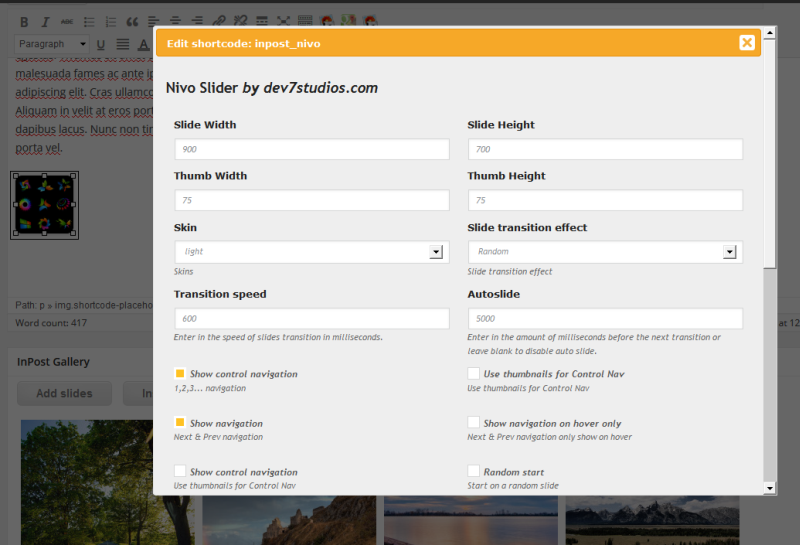This screenshot has height=545, width=800.
Task: Uncheck the first Show control navigation checkbox
Action: (180, 374)
